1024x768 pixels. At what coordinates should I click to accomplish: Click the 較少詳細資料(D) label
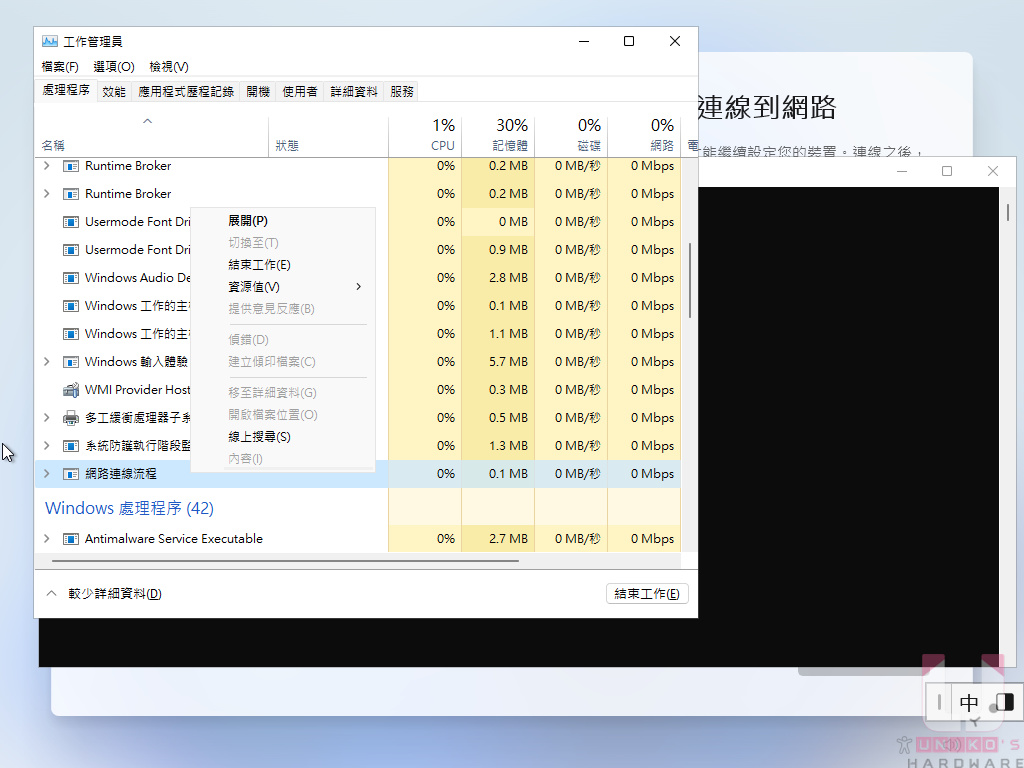pyautogui.click(x=115, y=594)
